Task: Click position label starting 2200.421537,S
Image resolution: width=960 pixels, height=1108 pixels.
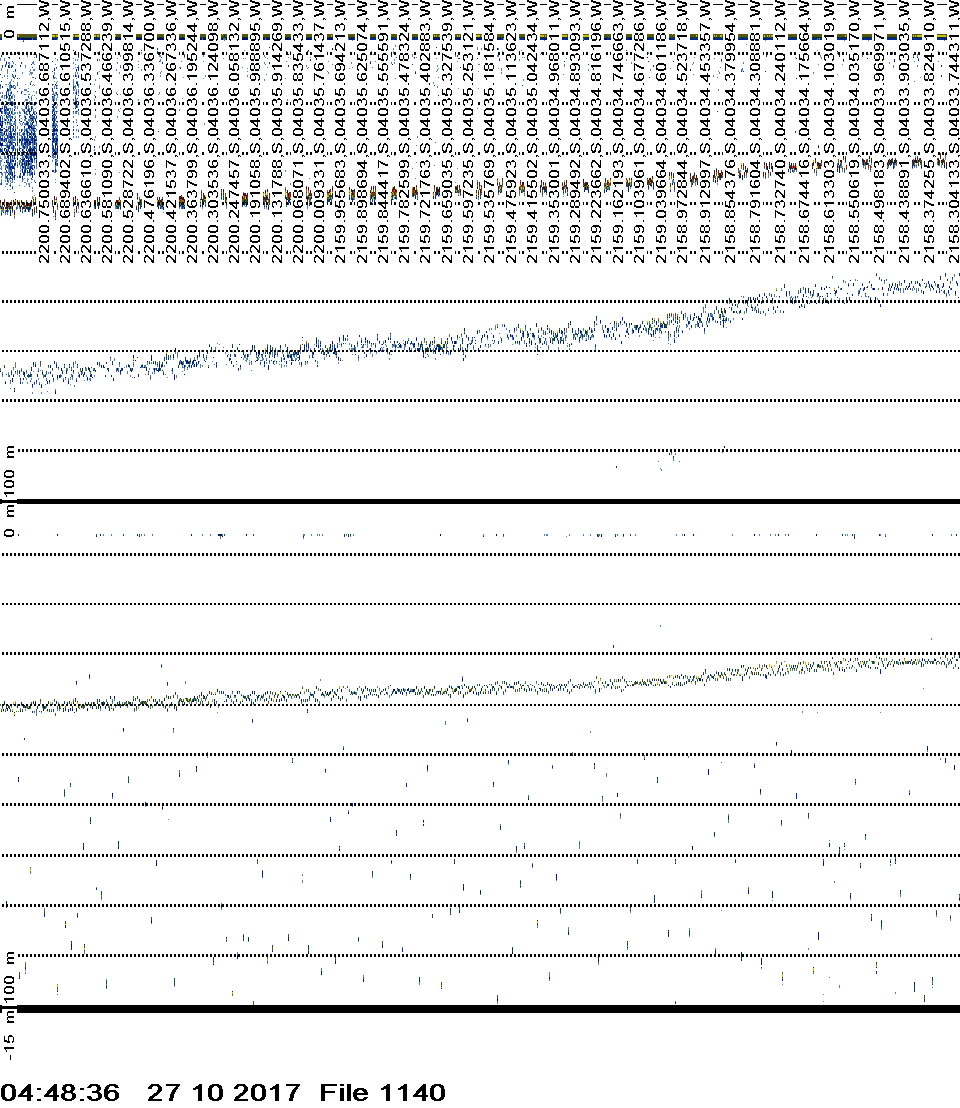Action: click(171, 131)
